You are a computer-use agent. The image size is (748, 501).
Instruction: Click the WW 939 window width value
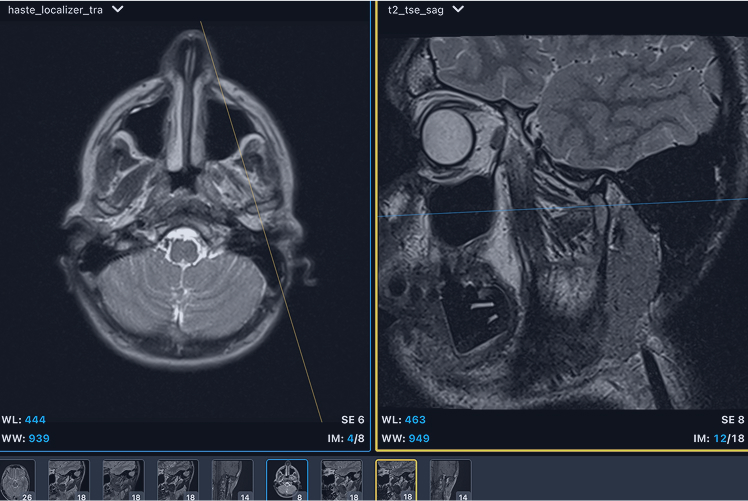pyautogui.click(x=39, y=438)
